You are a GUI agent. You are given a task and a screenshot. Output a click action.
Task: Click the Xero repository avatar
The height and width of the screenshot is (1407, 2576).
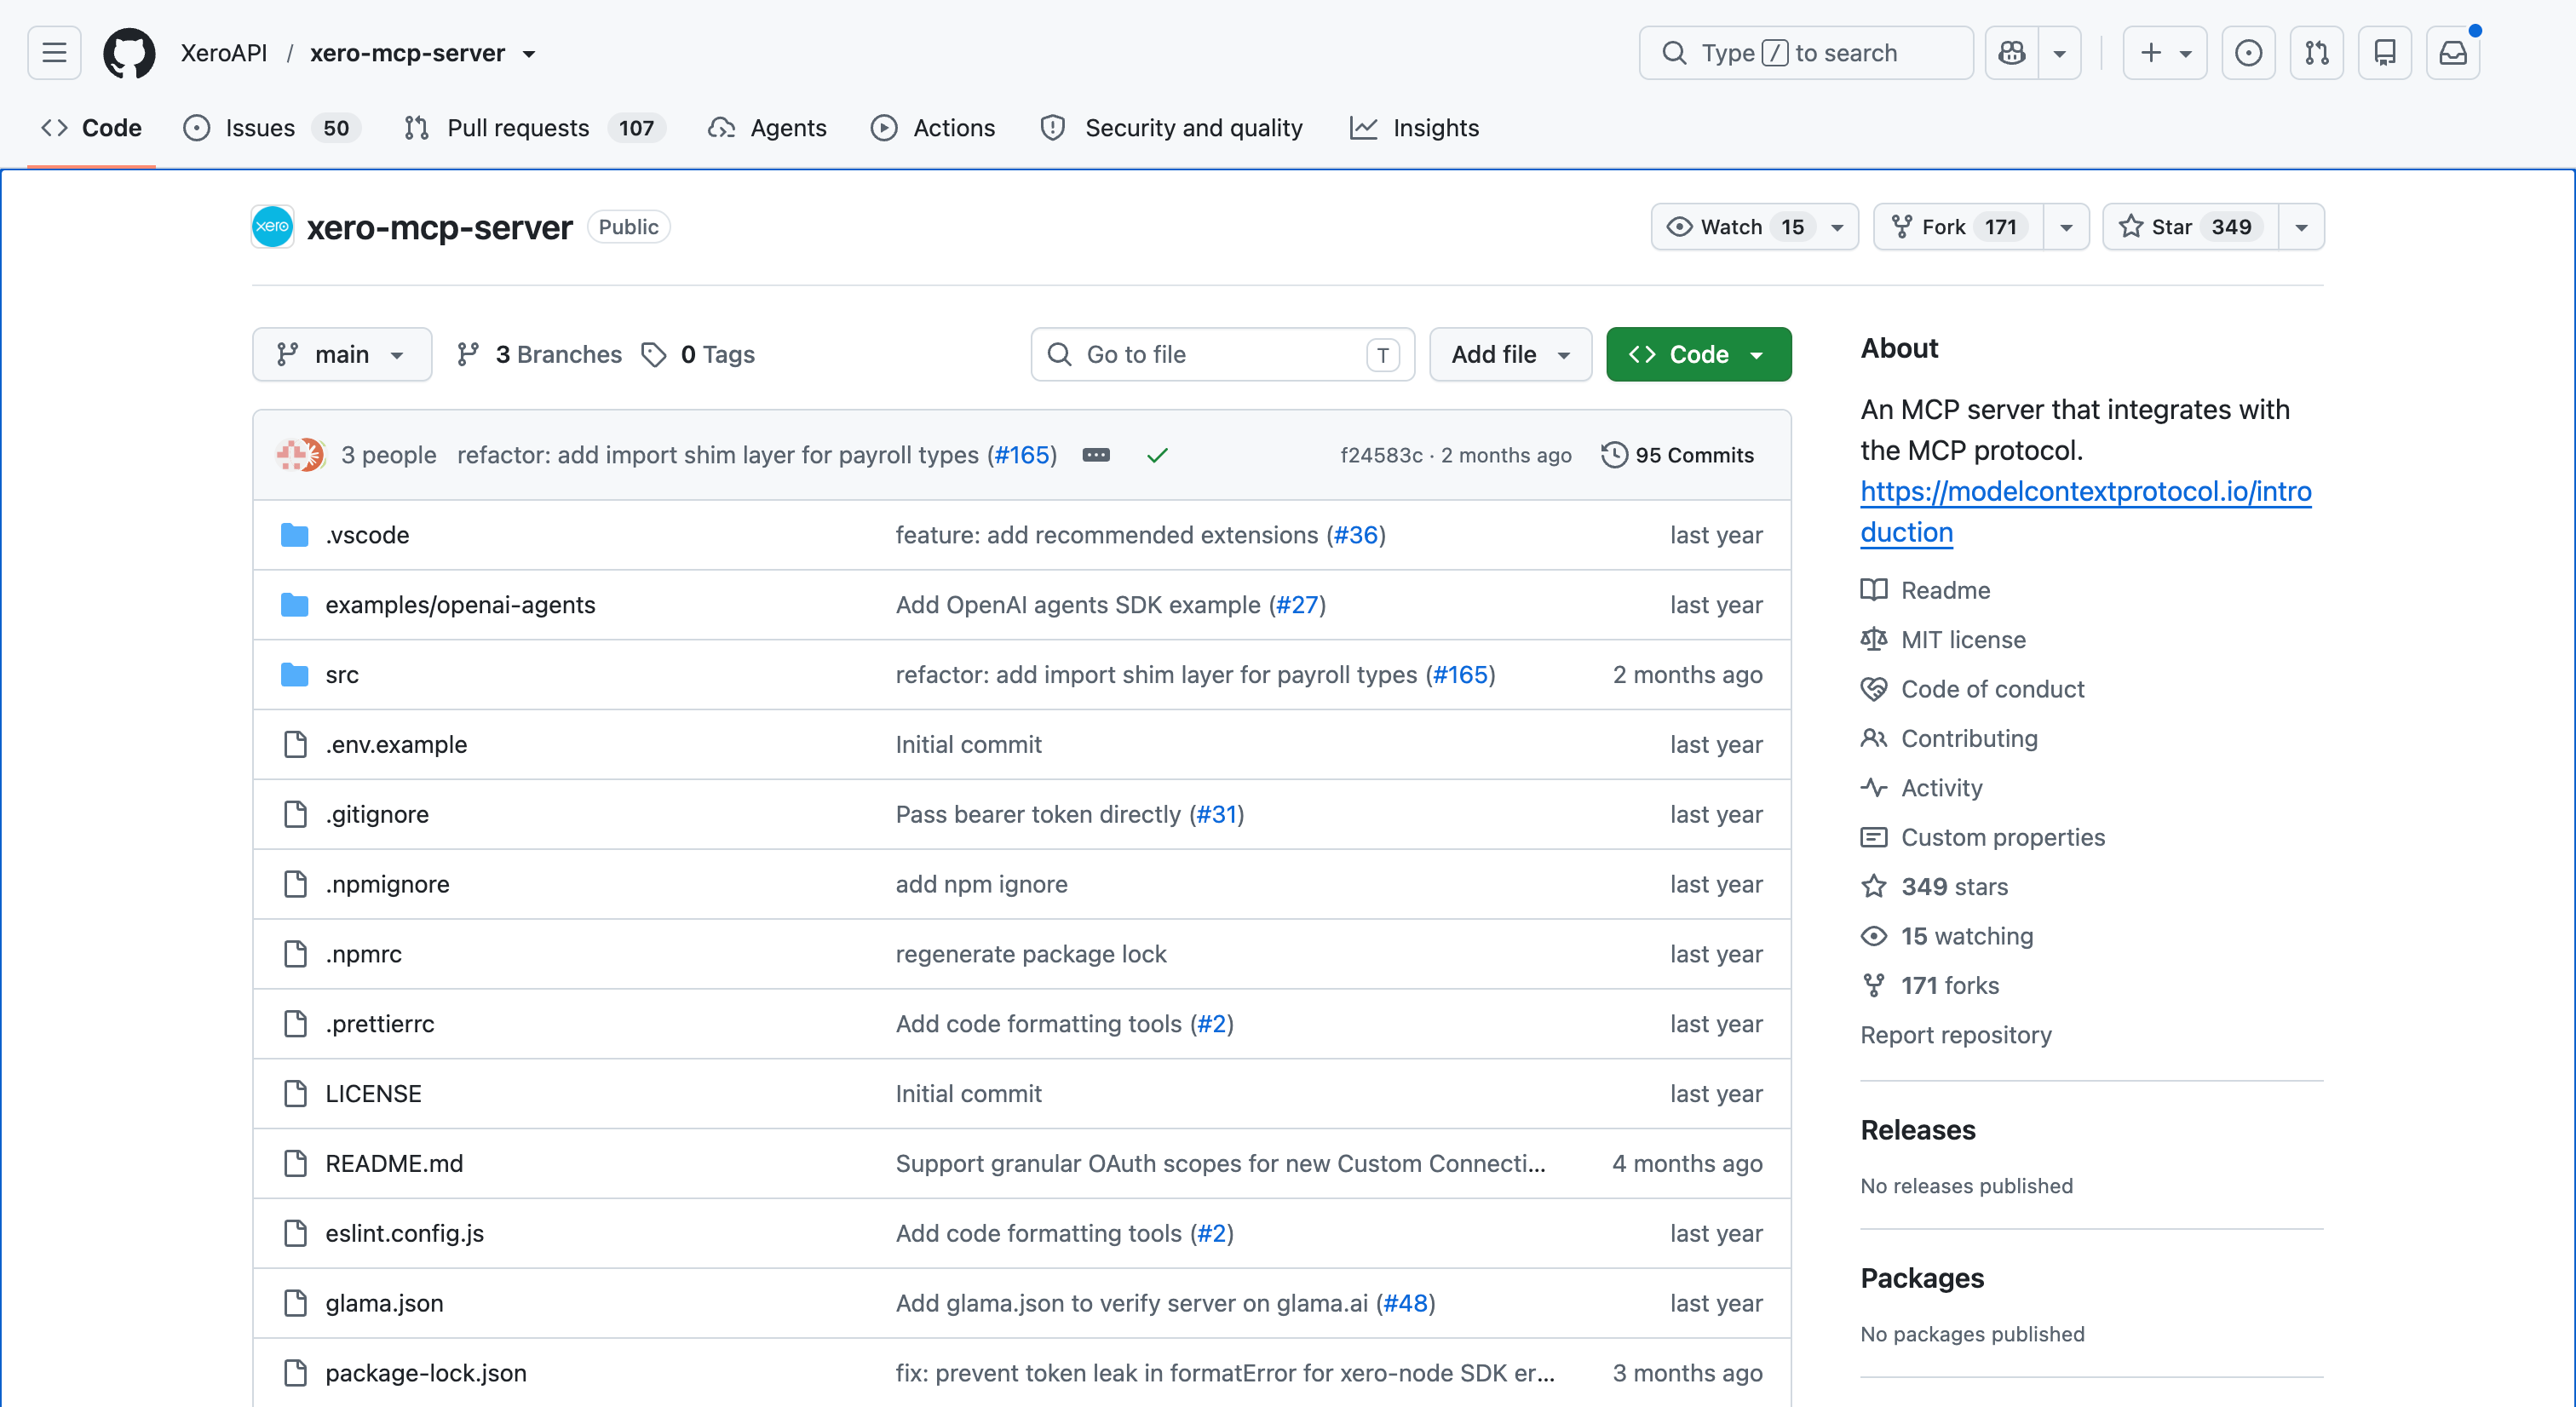[x=272, y=227]
